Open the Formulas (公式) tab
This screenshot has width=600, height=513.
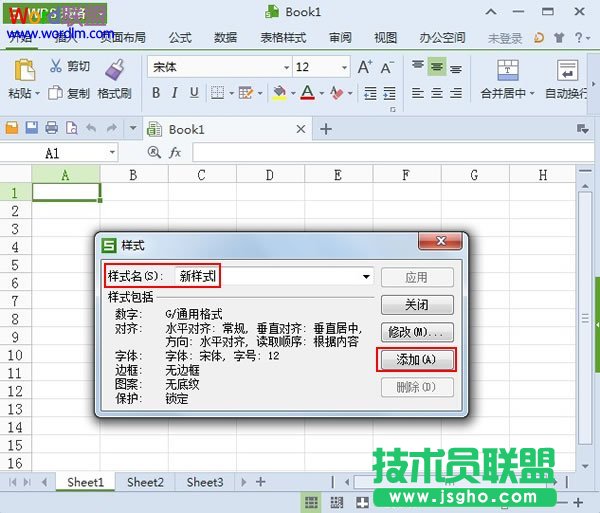(180, 38)
